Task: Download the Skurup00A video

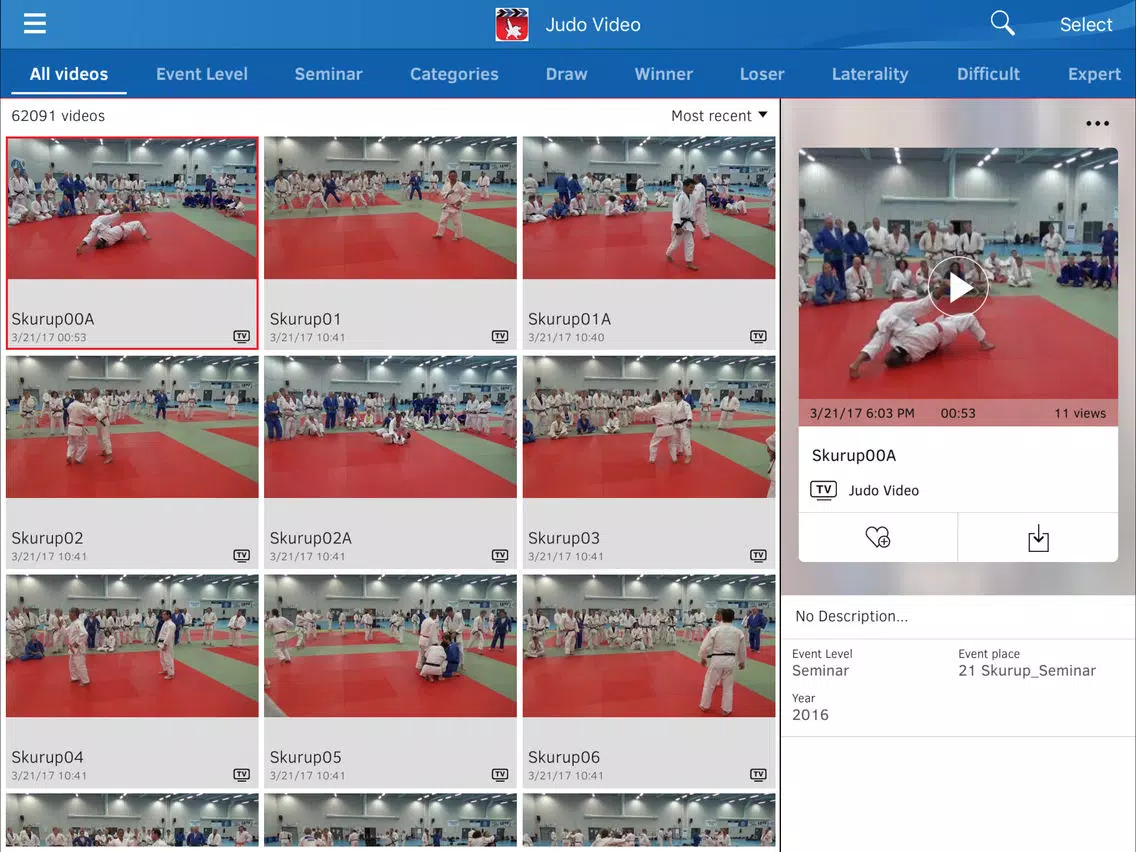Action: tap(1037, 538)
